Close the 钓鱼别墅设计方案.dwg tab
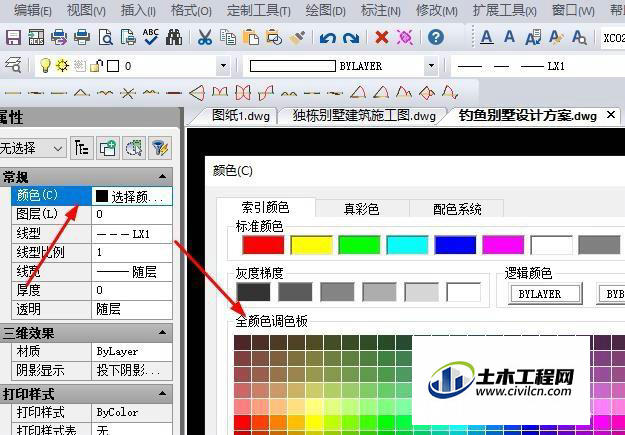Viewport: 625px width, 435px height. coord(611,115)
